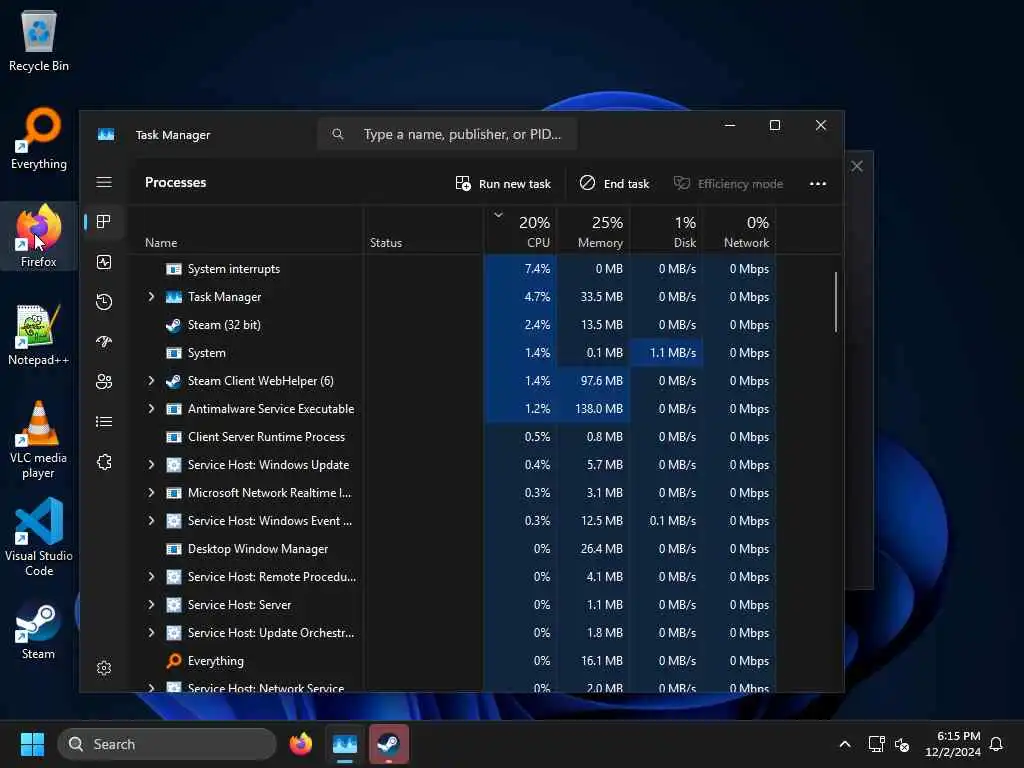Expand Service Host: Server row
The image size is (1024, 768).
pyautogui.click(x=152, y=605)
